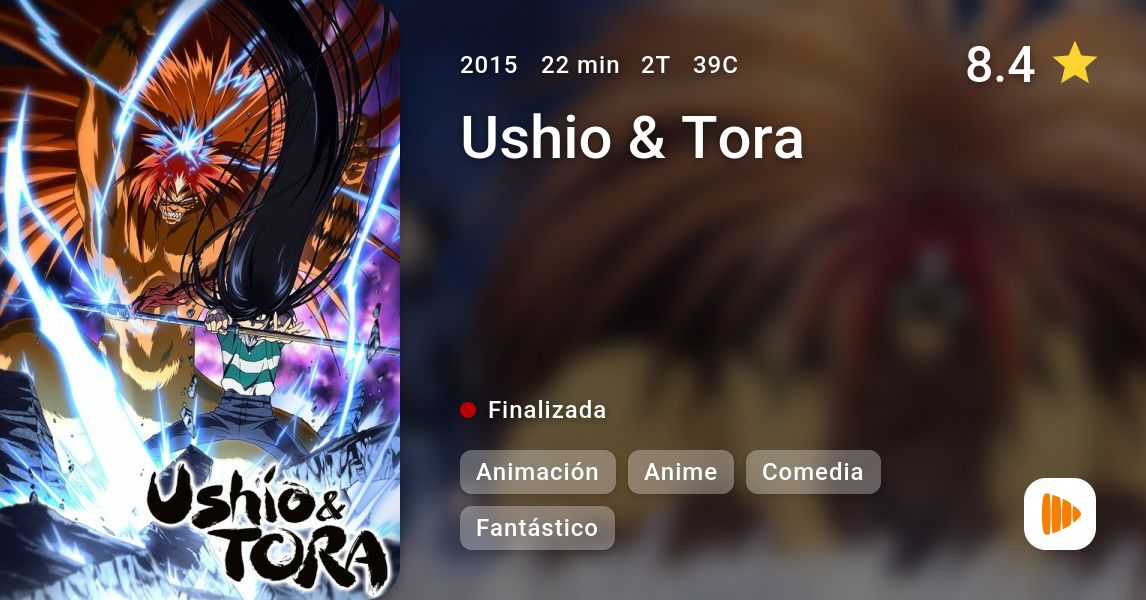Viewport: 1146px width, 600px height.
Task: Click the Ushio & Tora logo on poster
Action: point(267,526)
